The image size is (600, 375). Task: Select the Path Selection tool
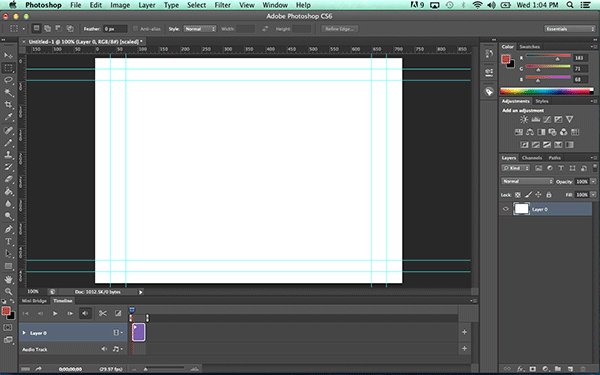point(8,254)
